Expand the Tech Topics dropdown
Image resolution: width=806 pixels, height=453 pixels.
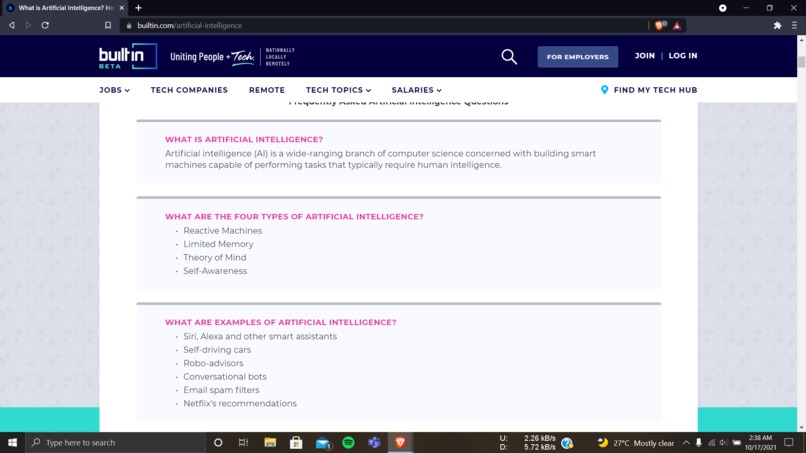(x=338, y=90)
